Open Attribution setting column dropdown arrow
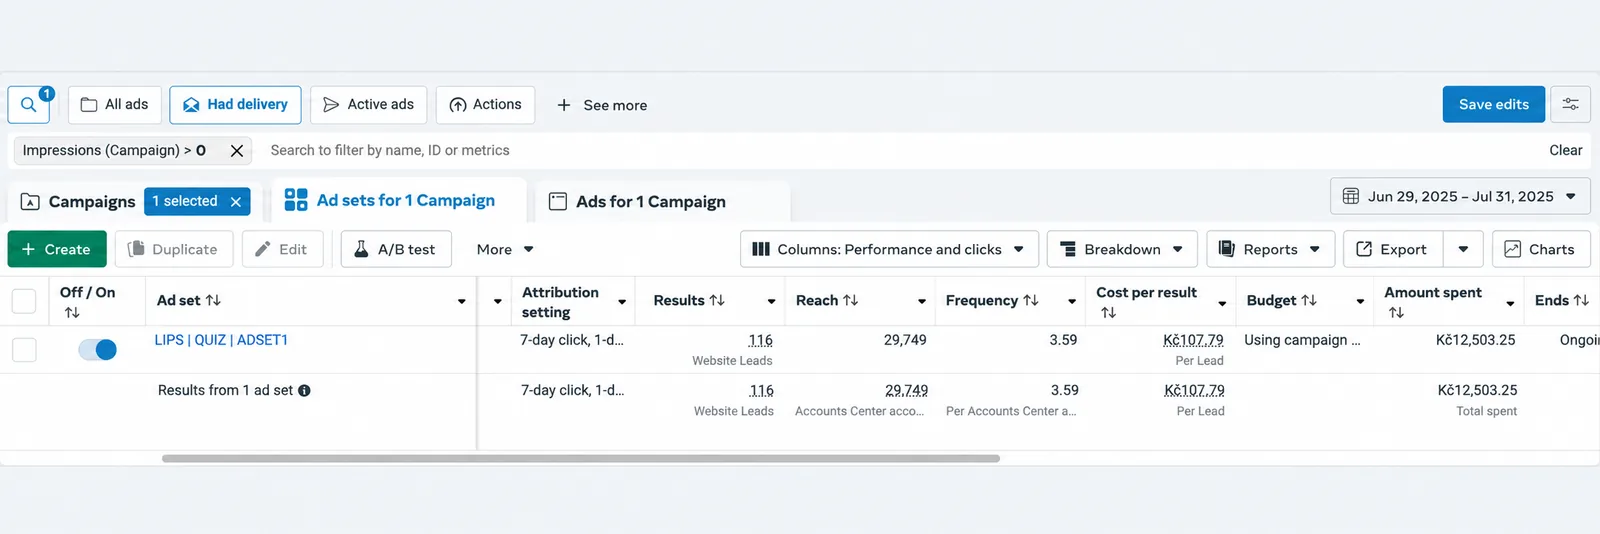The image size is (1600, 534). coord(622,301)
